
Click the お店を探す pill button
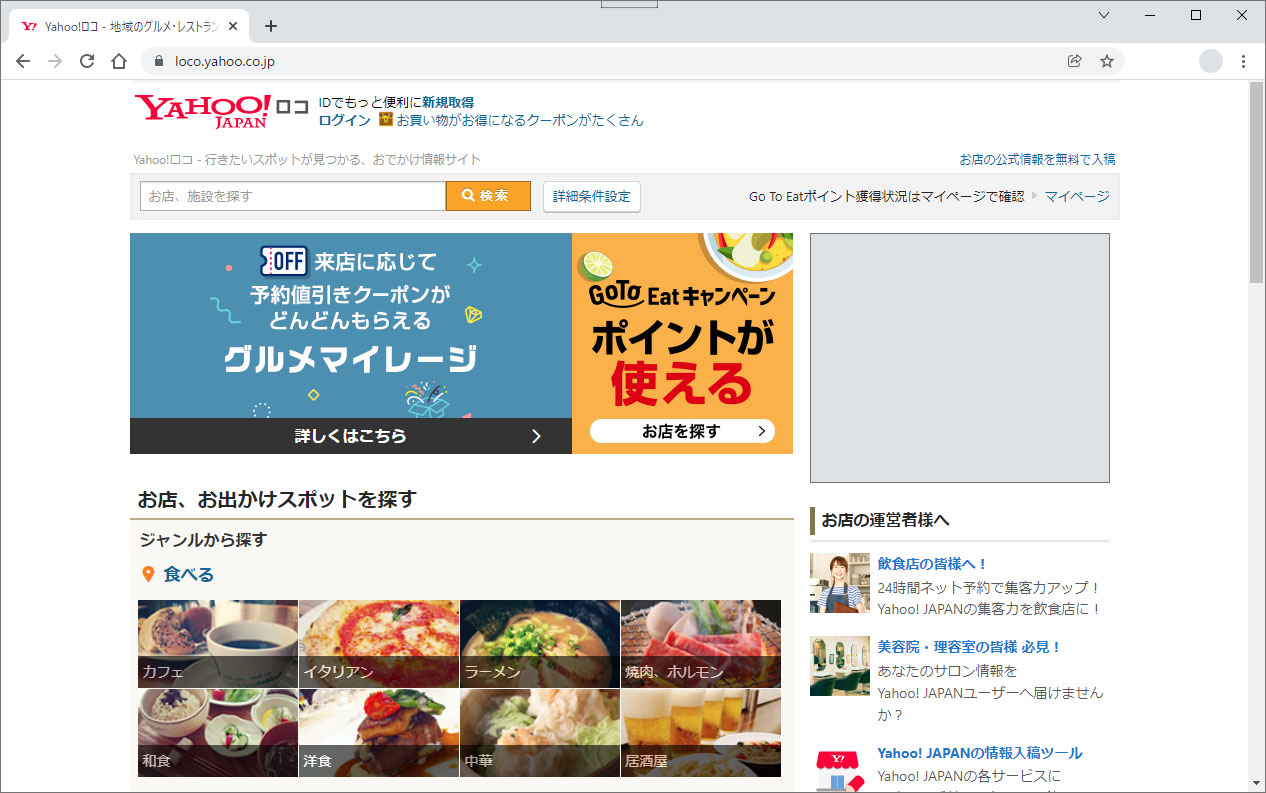click(682, 431)
